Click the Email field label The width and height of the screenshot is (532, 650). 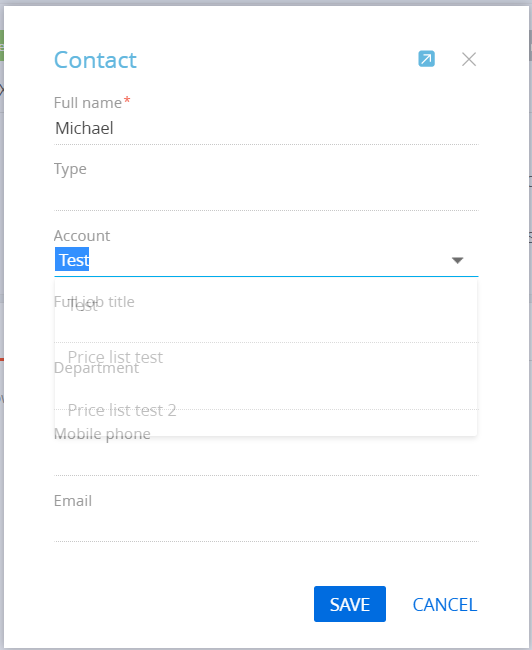[x=73, y=500]
